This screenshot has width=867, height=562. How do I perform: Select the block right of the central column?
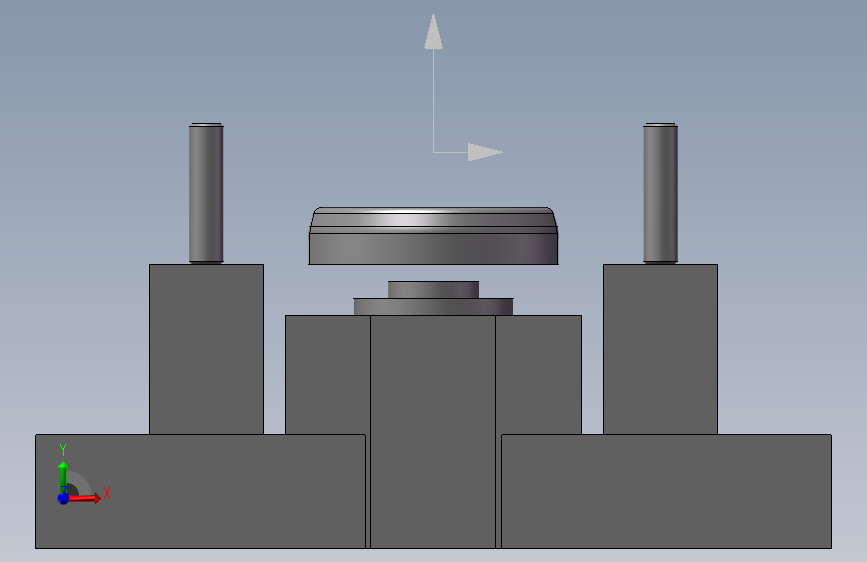coord(539,374)
